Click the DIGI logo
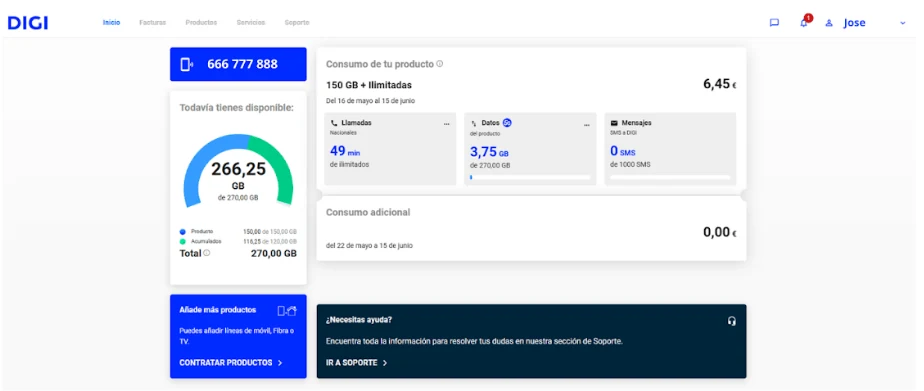The image size is (924, 391). tap(28, 23)
